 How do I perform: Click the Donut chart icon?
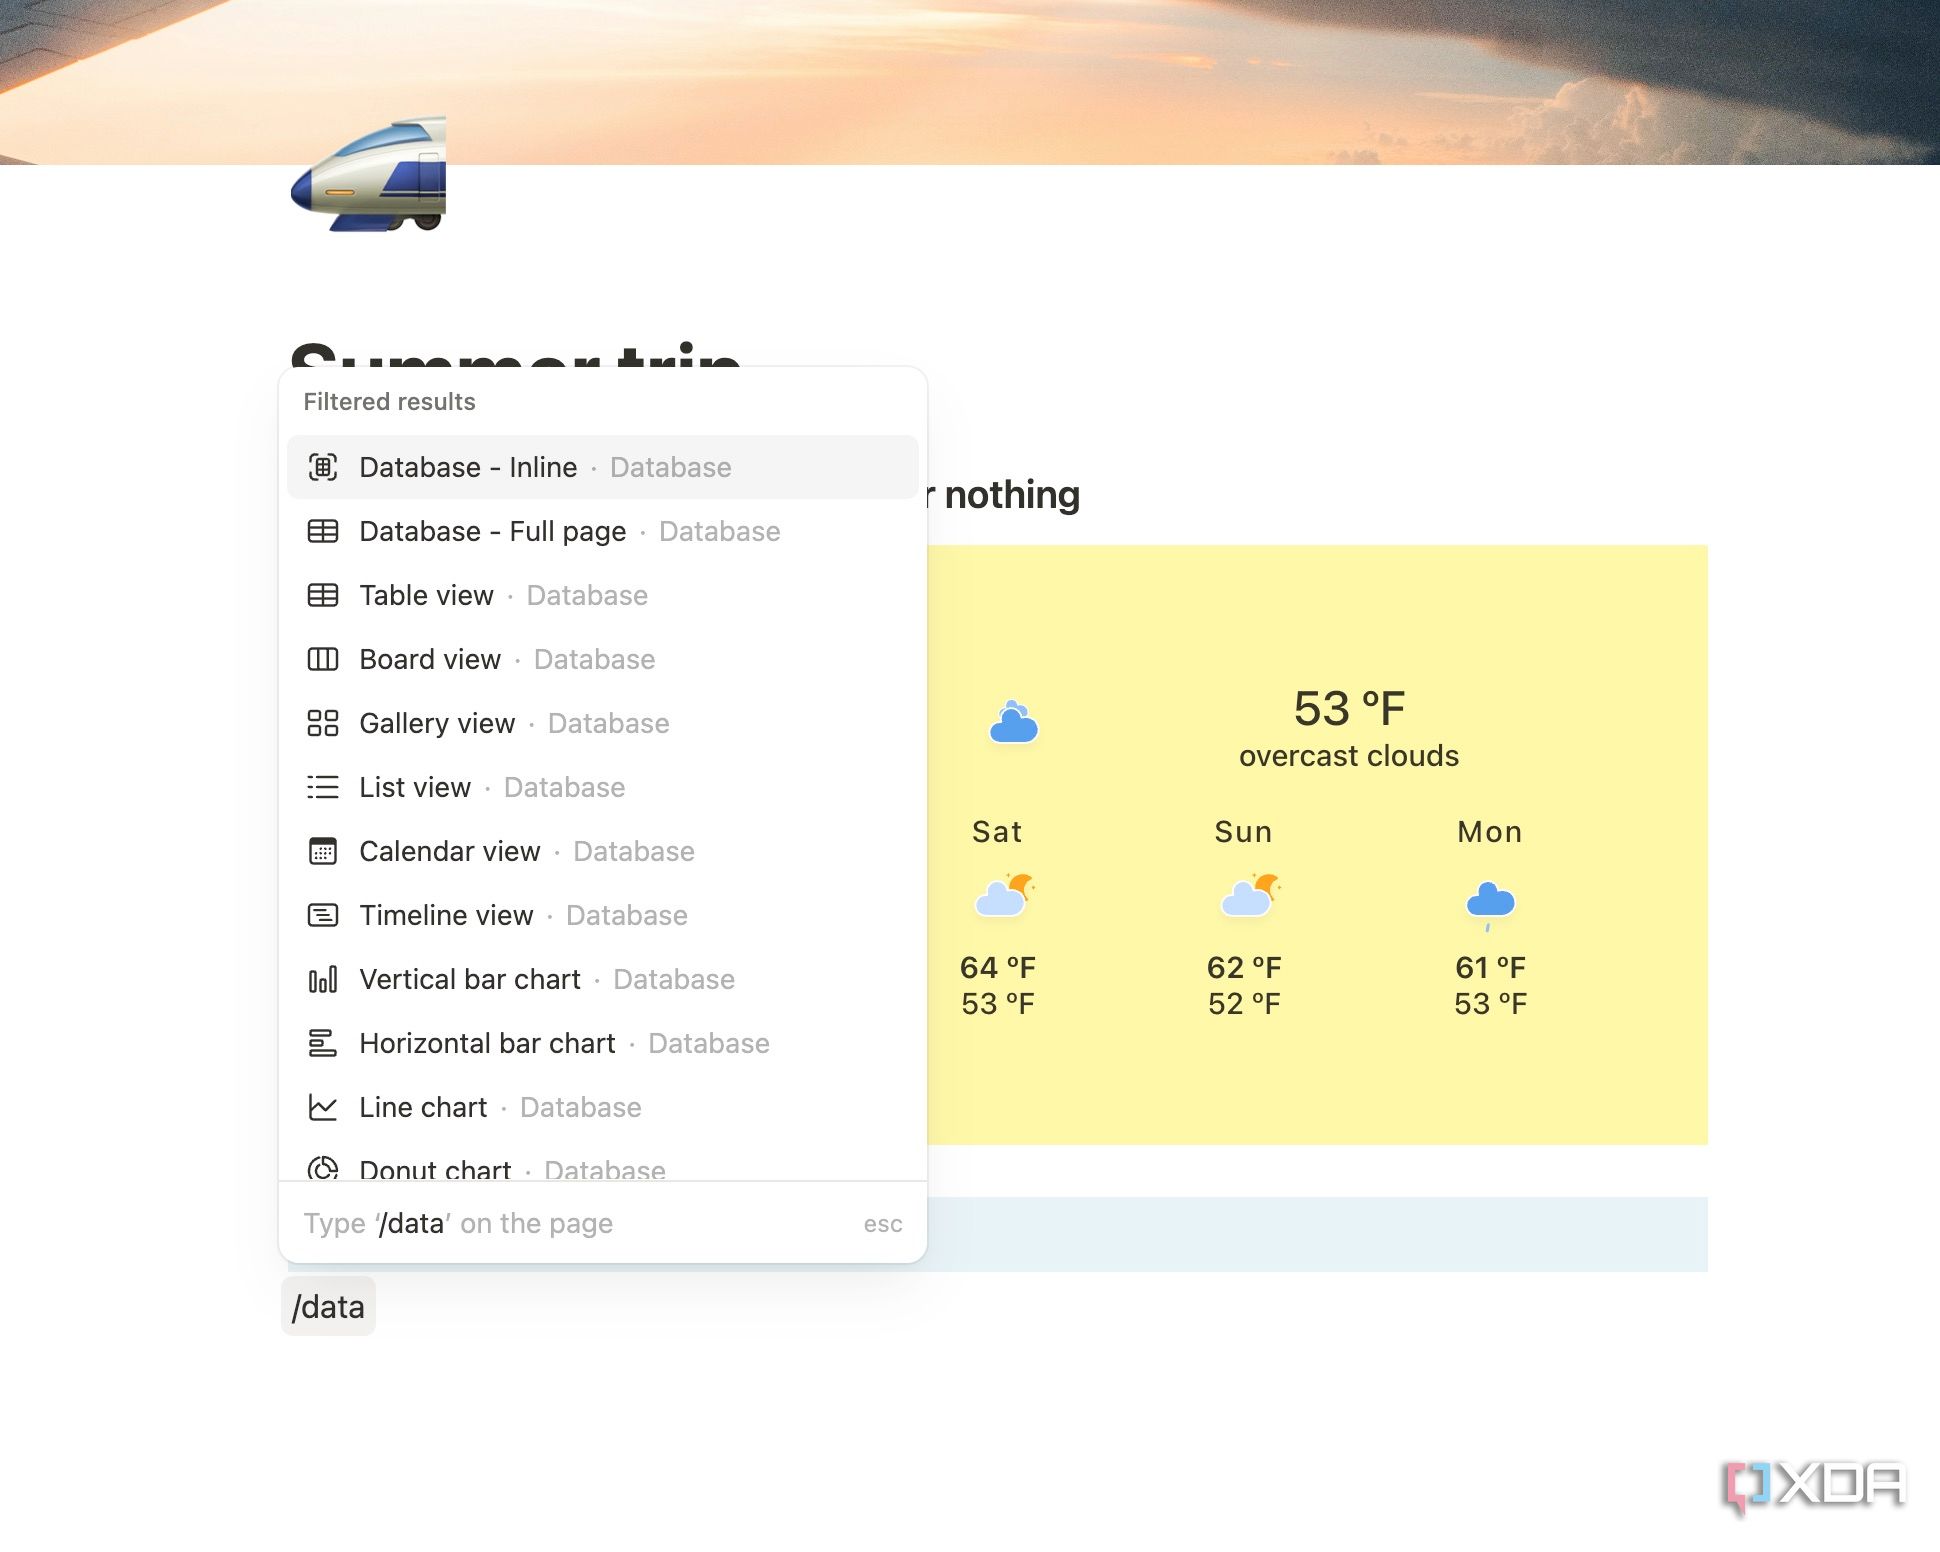point(322,1168)
